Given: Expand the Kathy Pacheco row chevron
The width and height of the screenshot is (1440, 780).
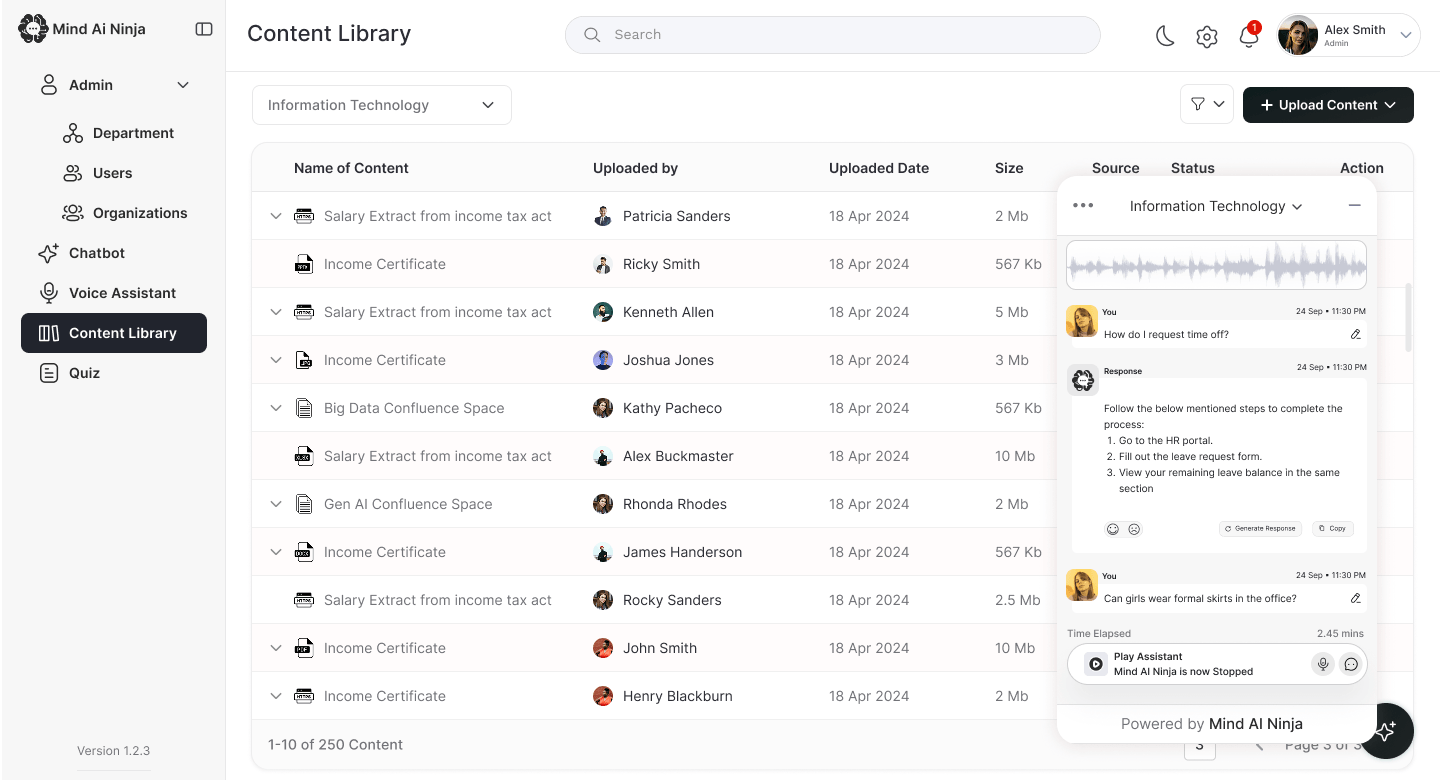Looking at the screenshot, I should coord(276,408).
